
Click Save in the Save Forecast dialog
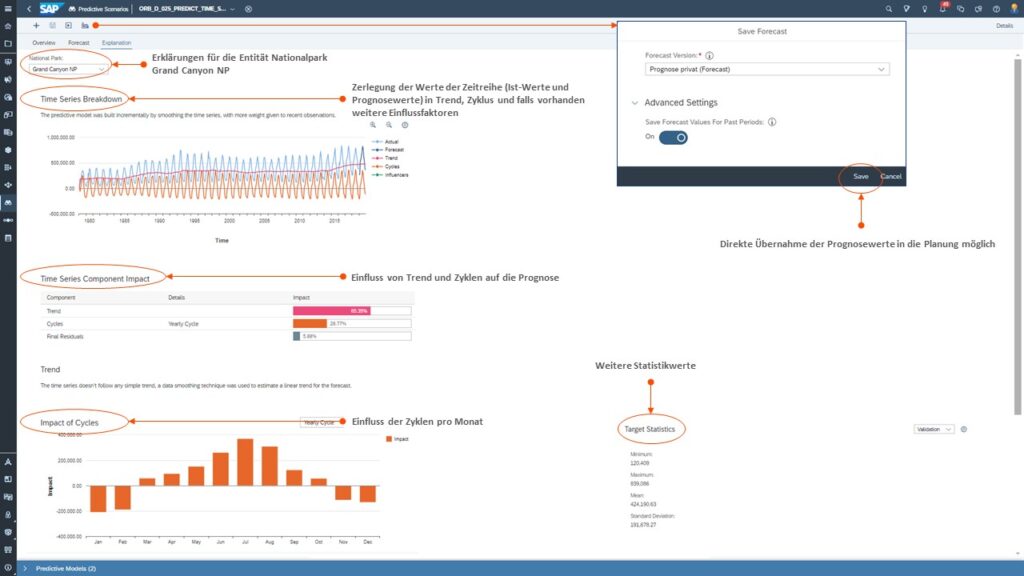(860, 176)
